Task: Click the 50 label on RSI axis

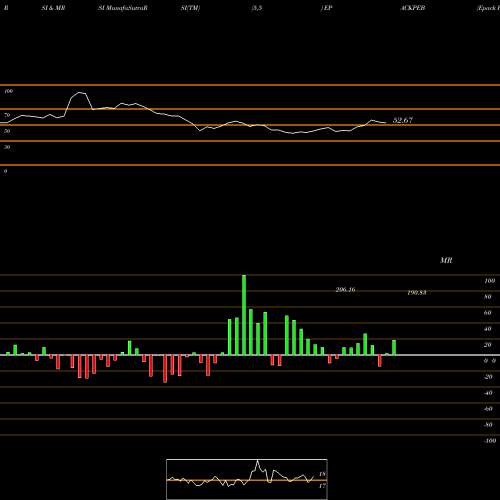Action: [x=7, y=131]
